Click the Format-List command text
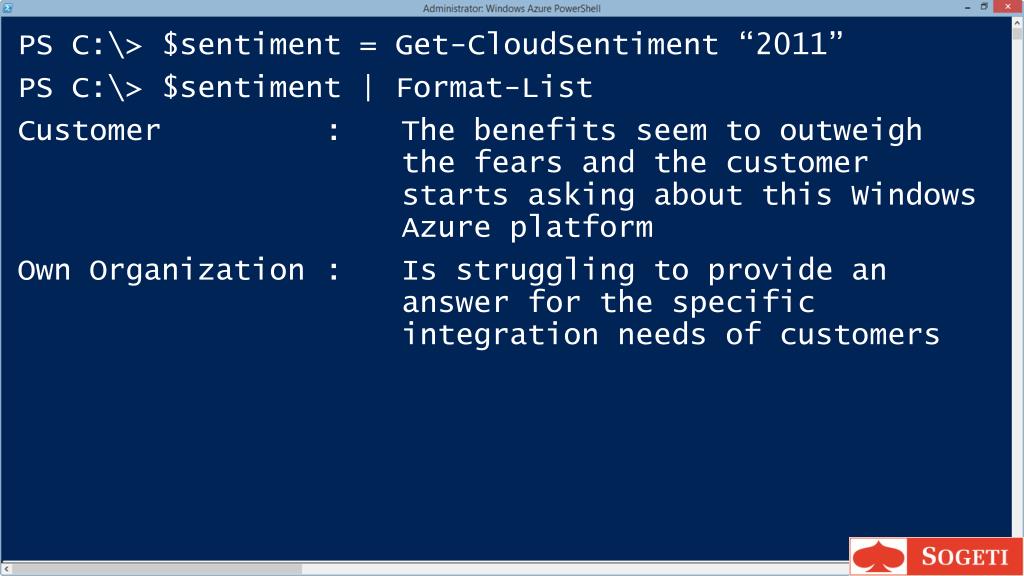This screenshot has width=1024, height=576. 494,88
